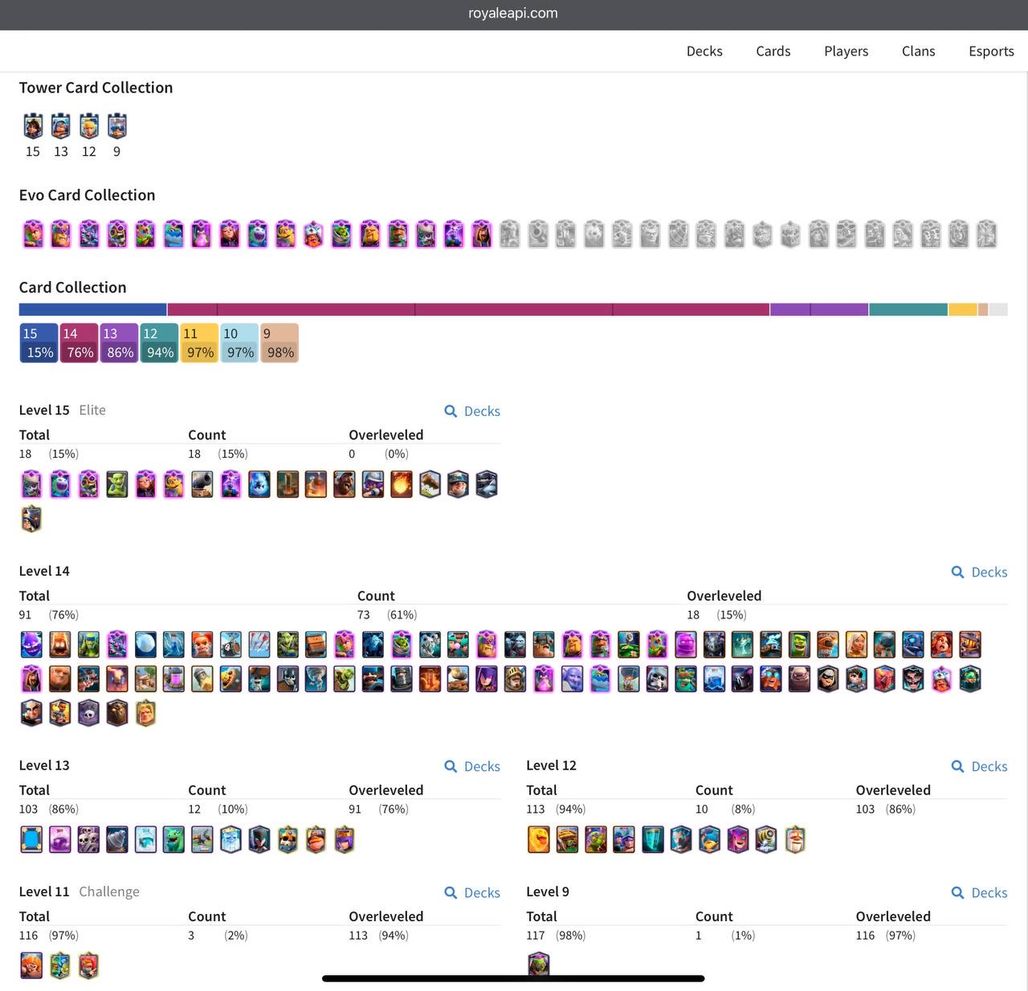Viewport: 1028px width, 991px height.
Task: Click the purple level 13 badge showing 86%
Action: pos(119,343)
